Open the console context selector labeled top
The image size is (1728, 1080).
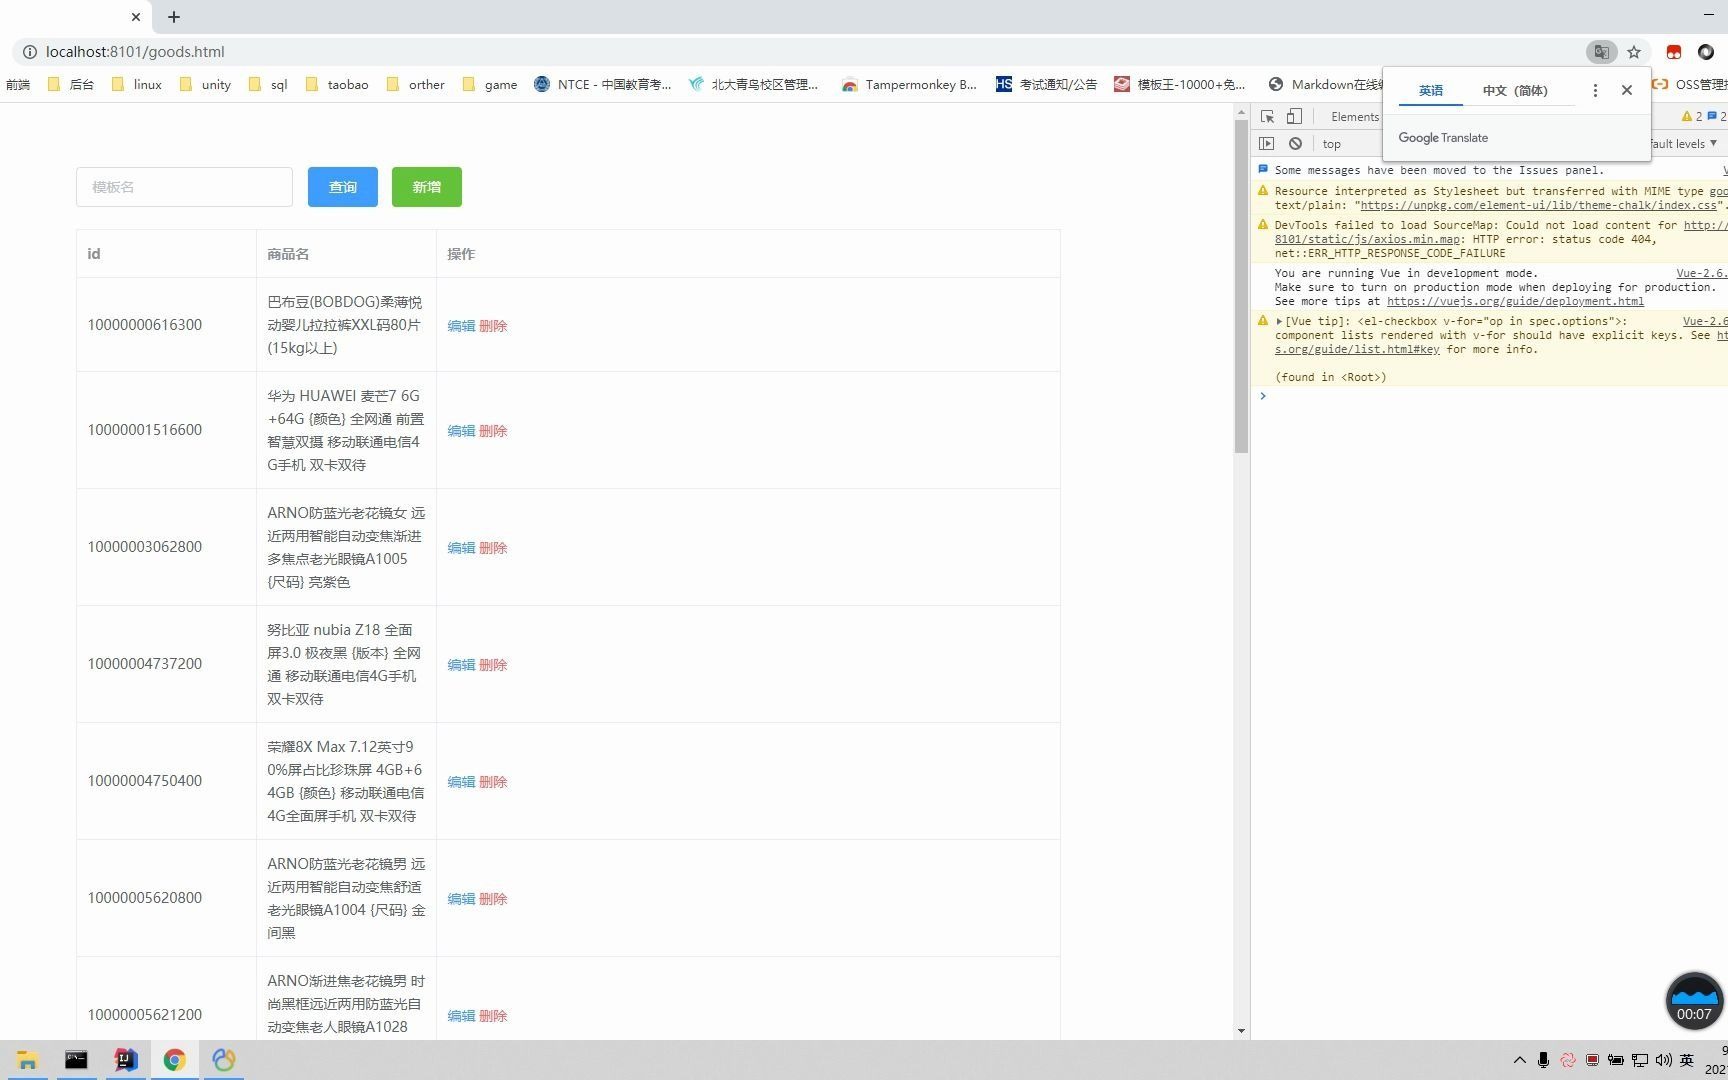coord(1332,144)
